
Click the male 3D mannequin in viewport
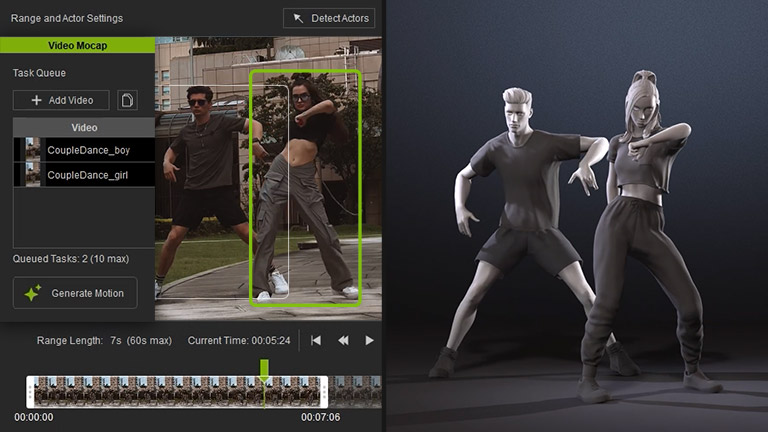point(520,220)
